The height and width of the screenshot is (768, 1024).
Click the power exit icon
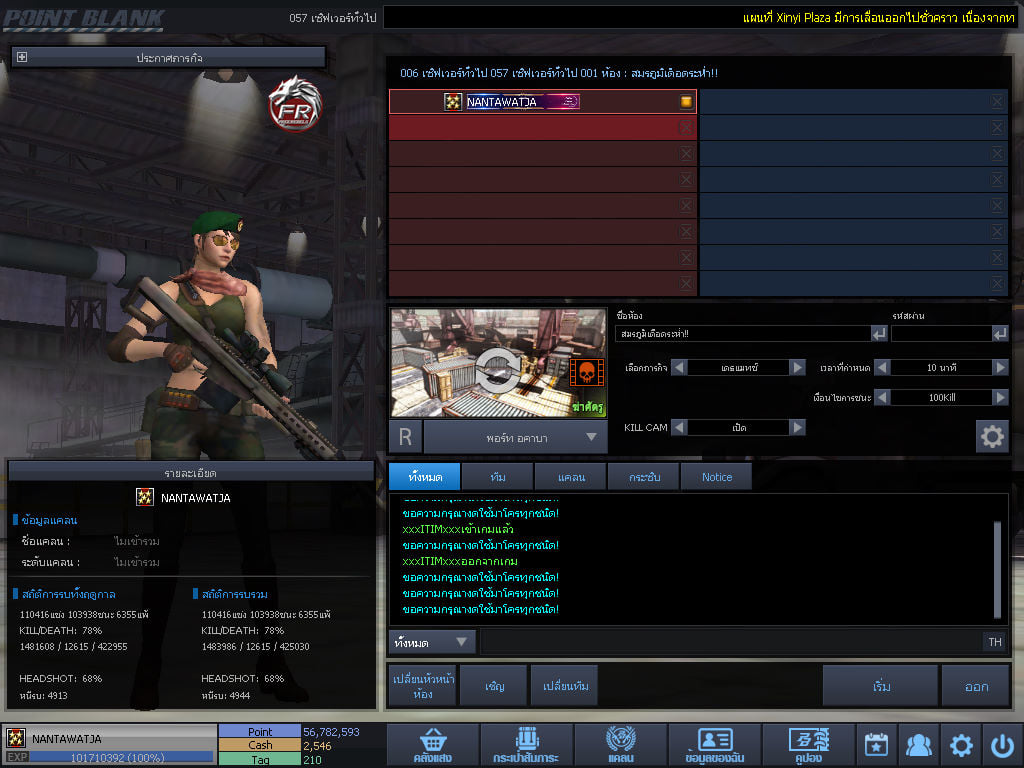[x=1003, y=745]
